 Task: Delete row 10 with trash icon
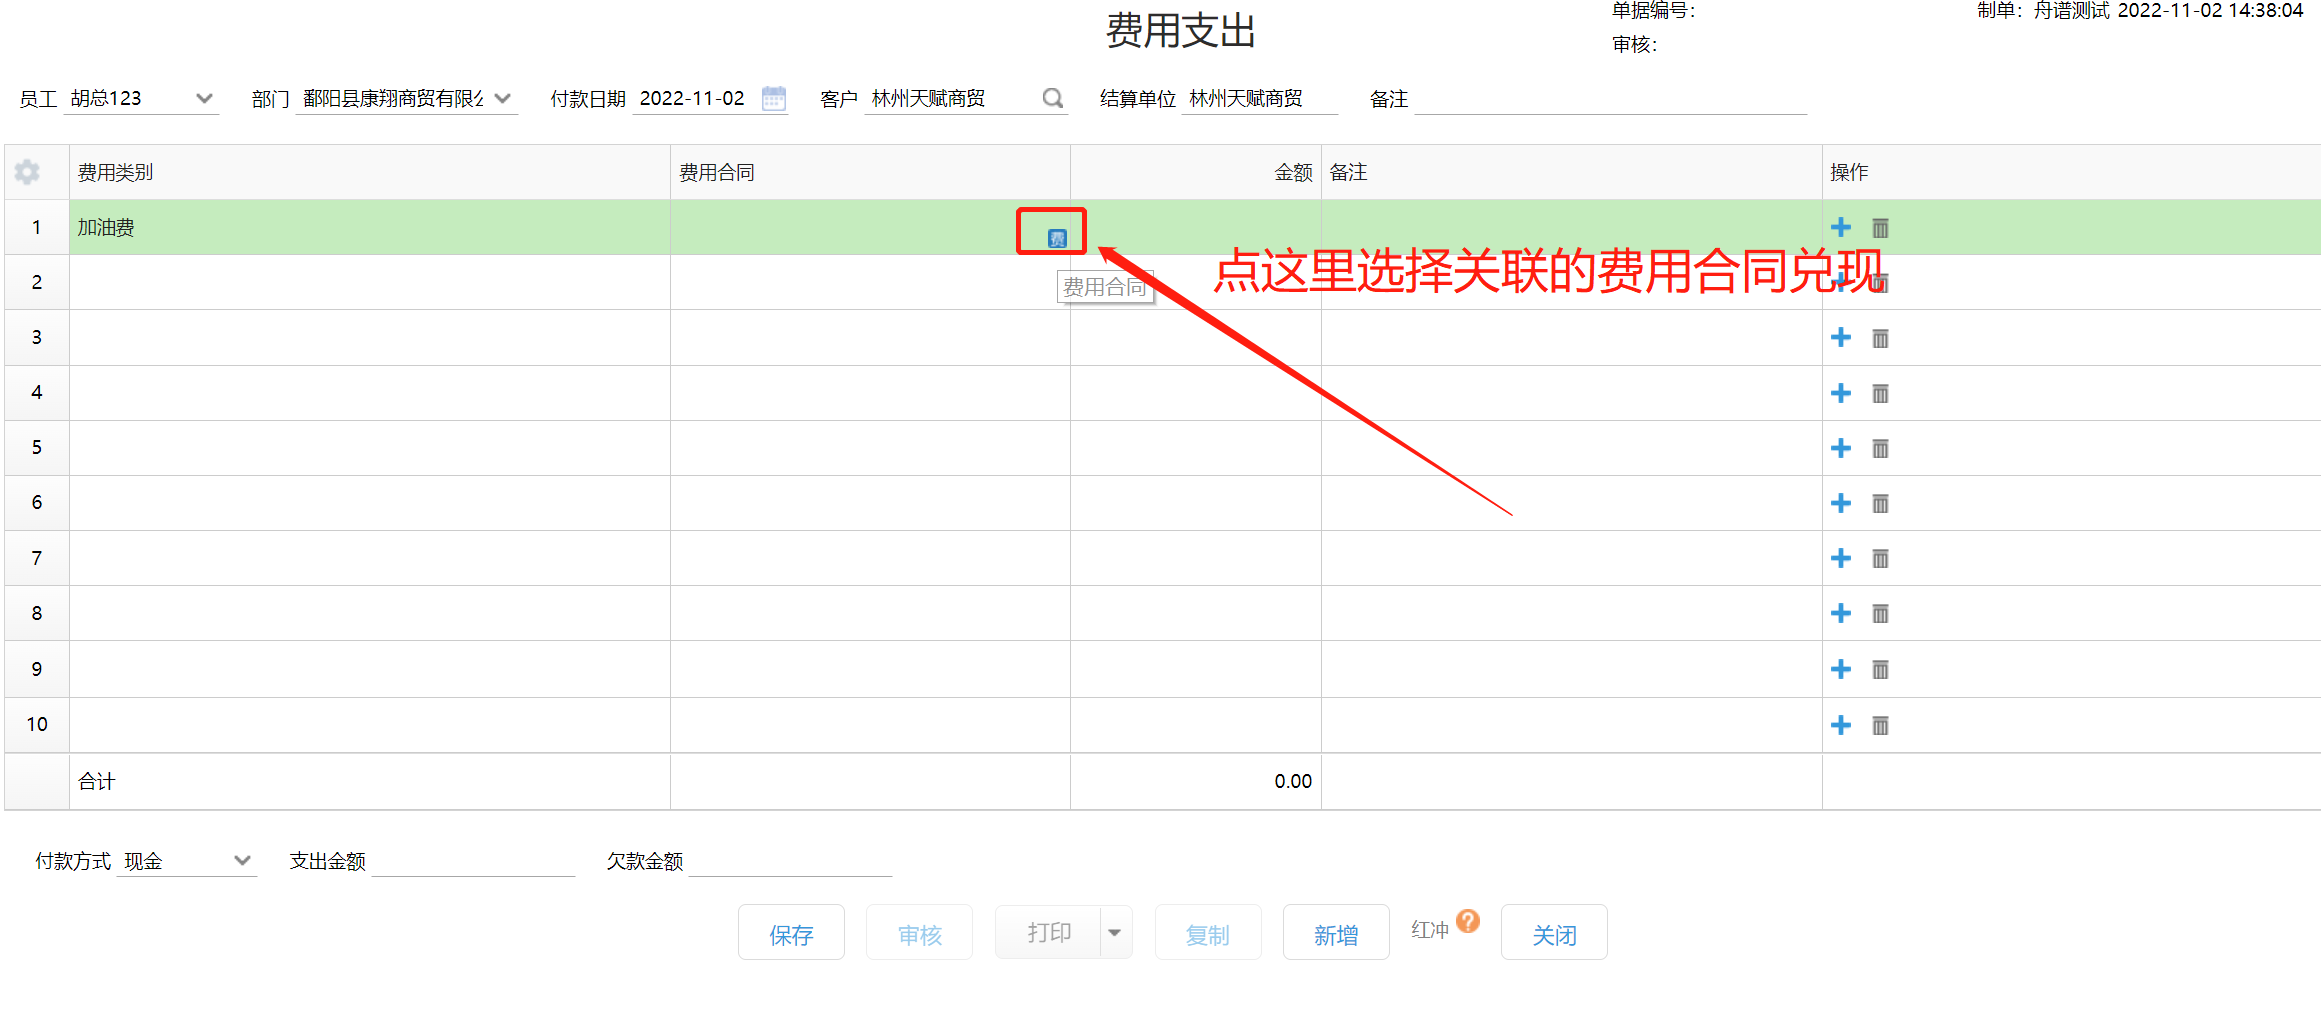point(1880,725)
